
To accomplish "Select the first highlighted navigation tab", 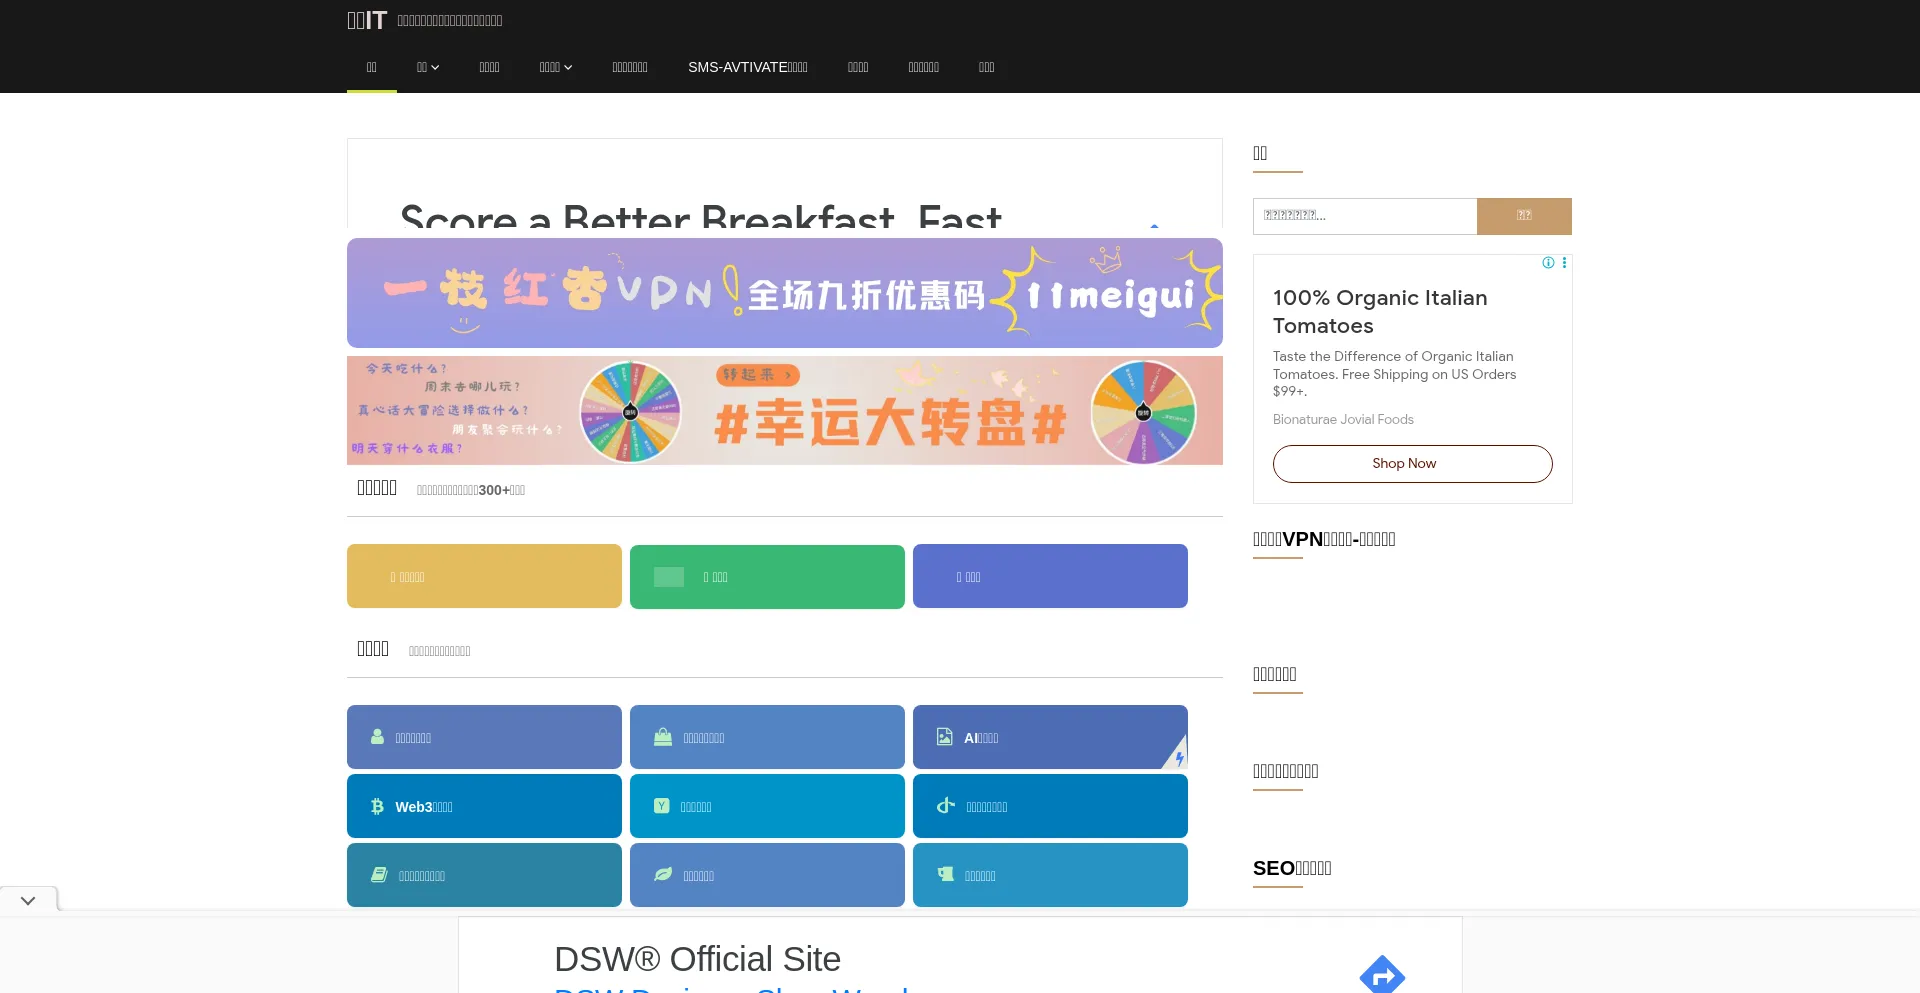I will (x=371, y=67).
